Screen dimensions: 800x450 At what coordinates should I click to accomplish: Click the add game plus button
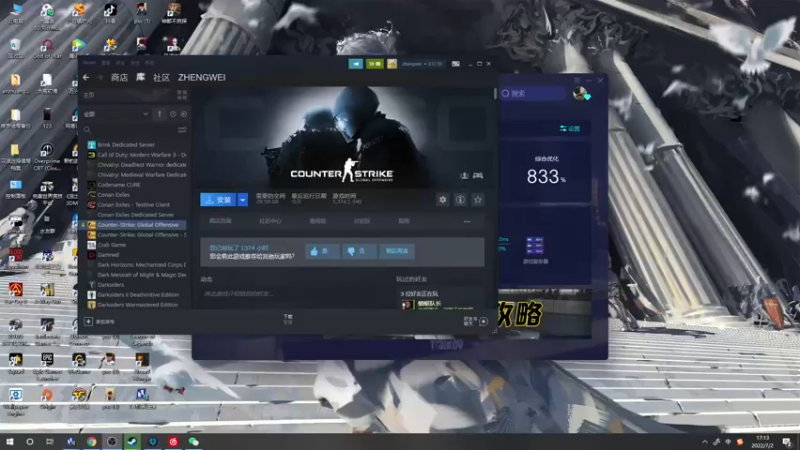click(x=88, y=321)
